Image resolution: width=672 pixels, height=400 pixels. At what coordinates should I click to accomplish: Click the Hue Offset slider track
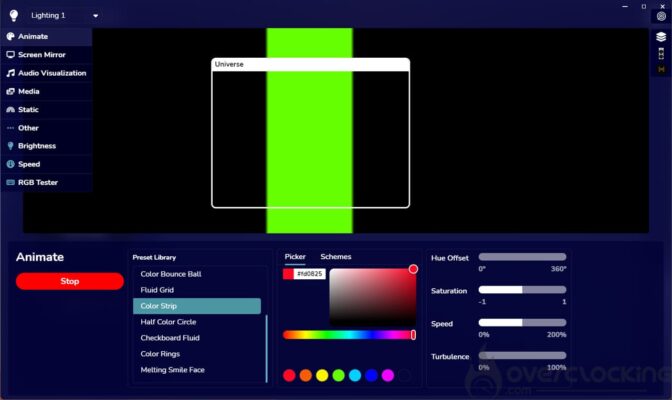(522, 257)
